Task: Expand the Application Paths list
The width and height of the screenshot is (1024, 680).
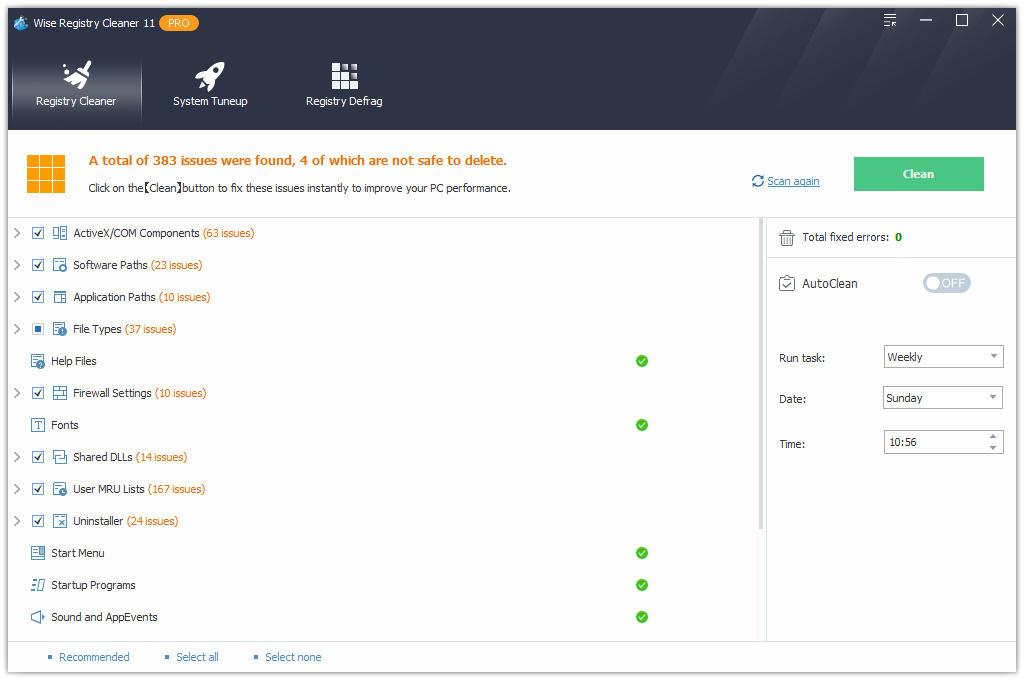Action: (x=17, y=297)
